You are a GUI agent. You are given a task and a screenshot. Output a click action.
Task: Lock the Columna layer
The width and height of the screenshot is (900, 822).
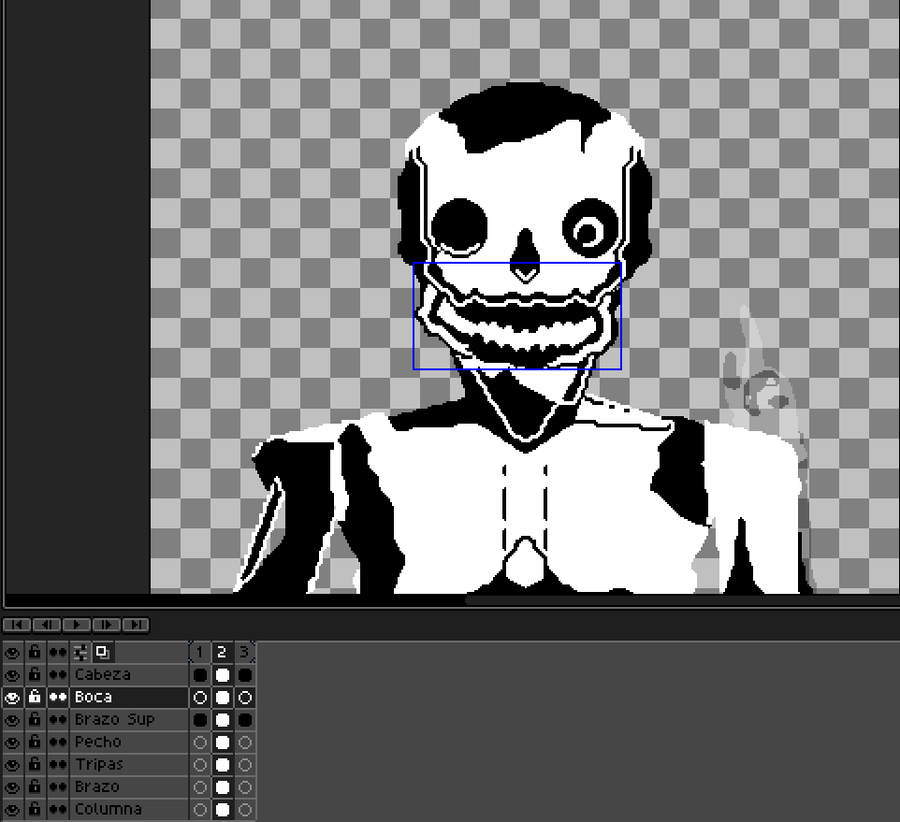point(34,809)
